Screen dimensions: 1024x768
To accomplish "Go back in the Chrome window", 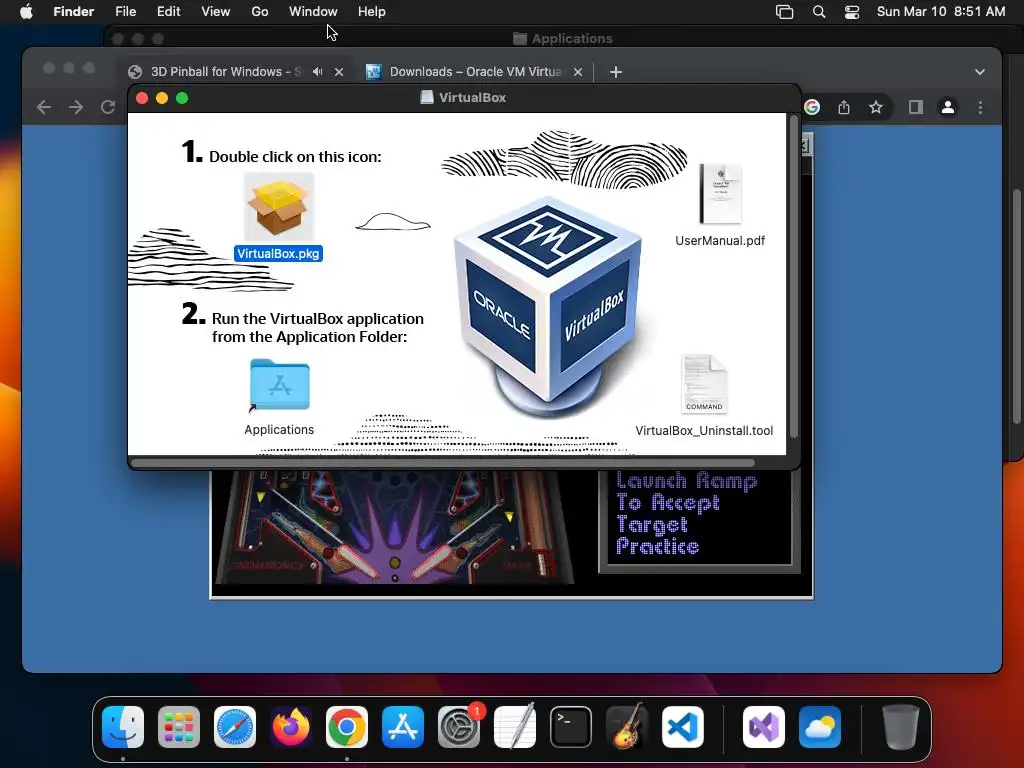I will pyautogui.click(x=44, y=107).
